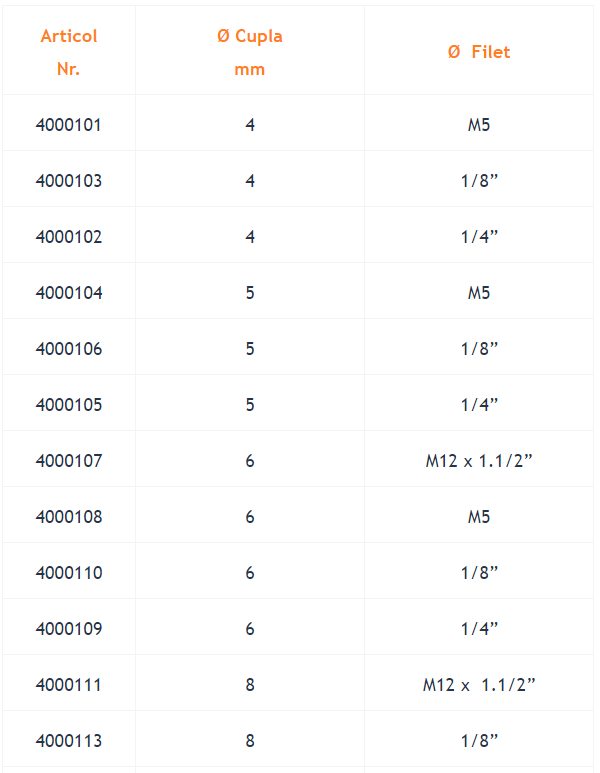Select article number 4000104
This screenshot has height=773, width=600.
click(69, 293)
